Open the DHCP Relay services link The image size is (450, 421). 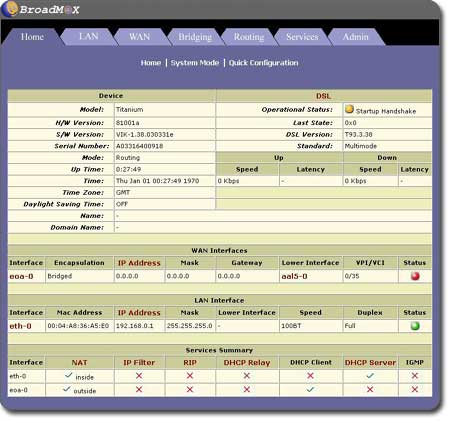click(x=247, y=362)
